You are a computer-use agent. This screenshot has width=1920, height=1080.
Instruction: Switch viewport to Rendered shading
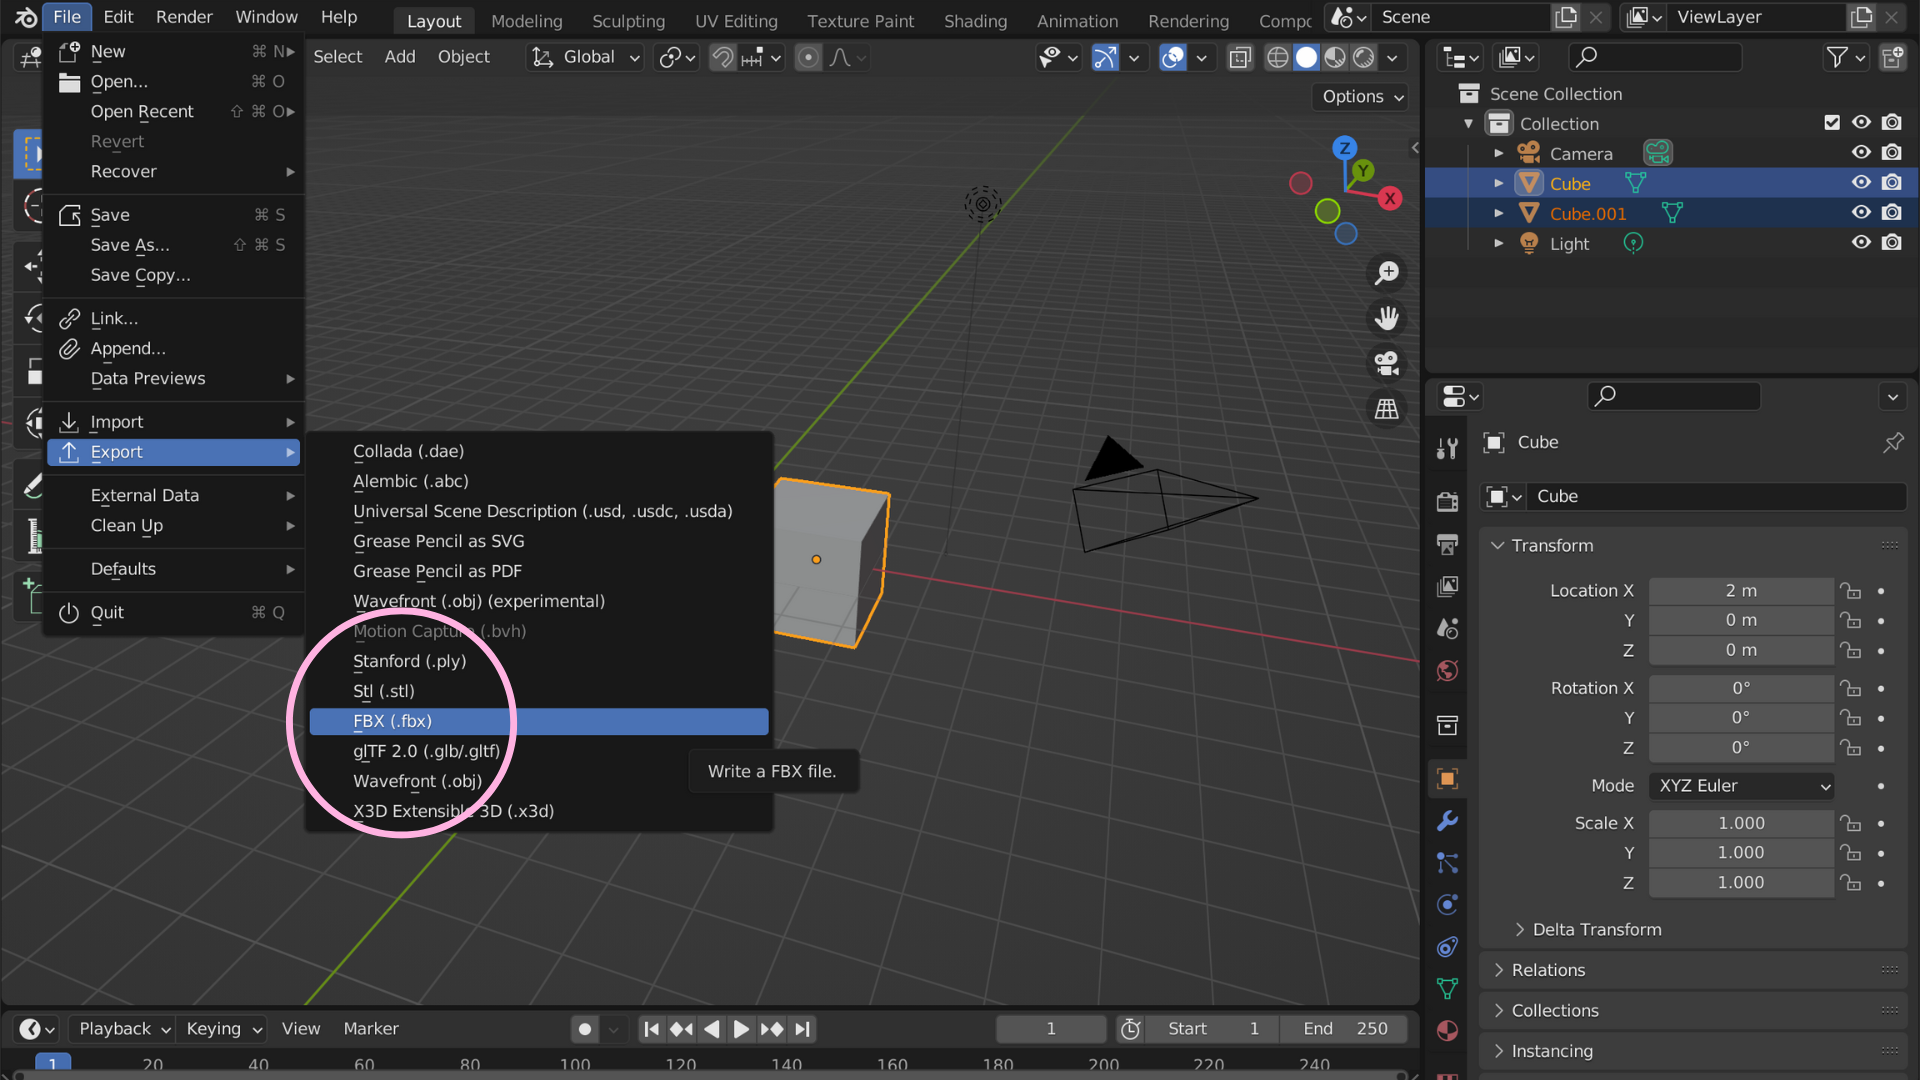pyautogui.click(x=1362, y=58)
